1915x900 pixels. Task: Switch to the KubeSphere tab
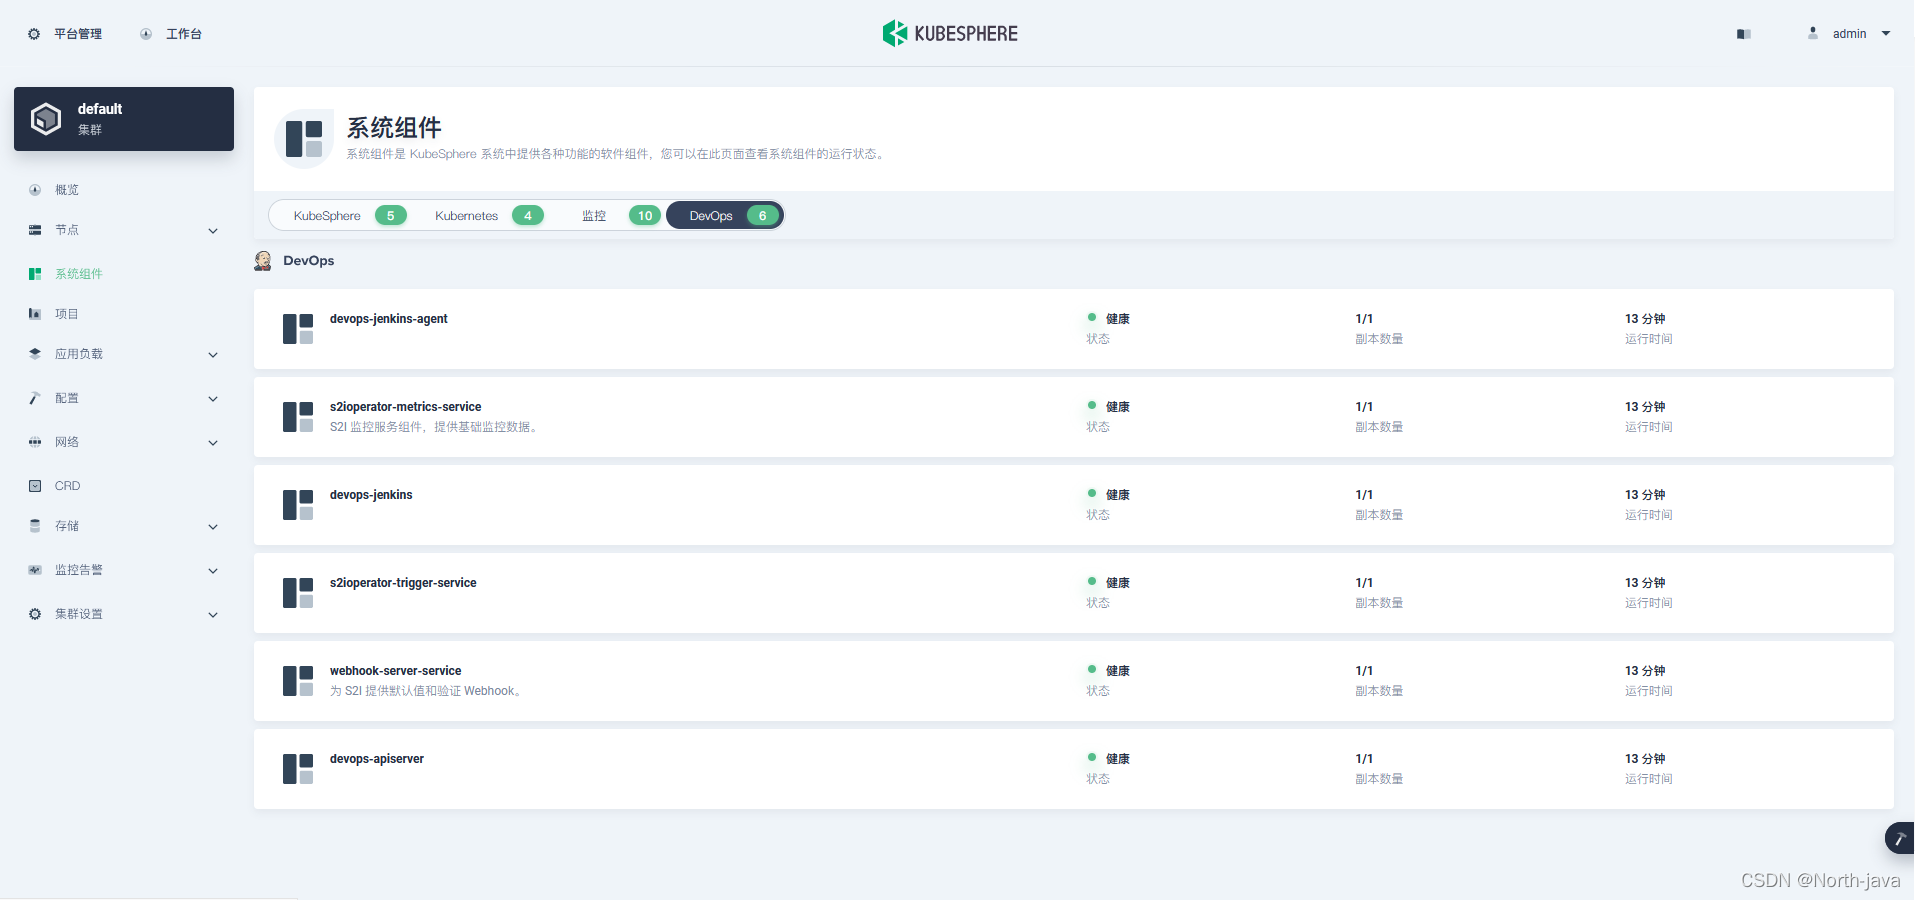[x=349, y=216]
